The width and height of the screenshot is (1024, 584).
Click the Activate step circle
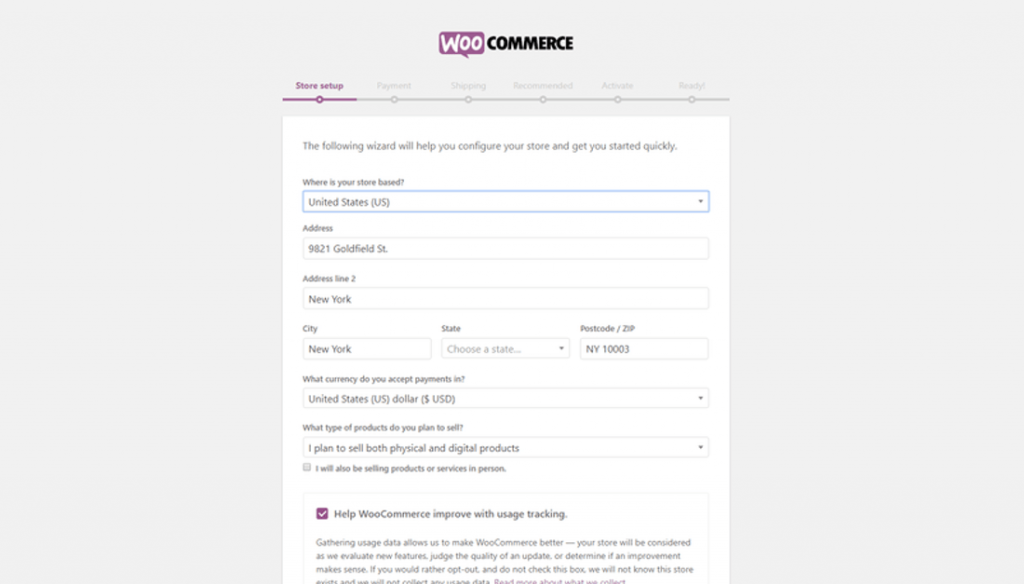click(617, 100)
